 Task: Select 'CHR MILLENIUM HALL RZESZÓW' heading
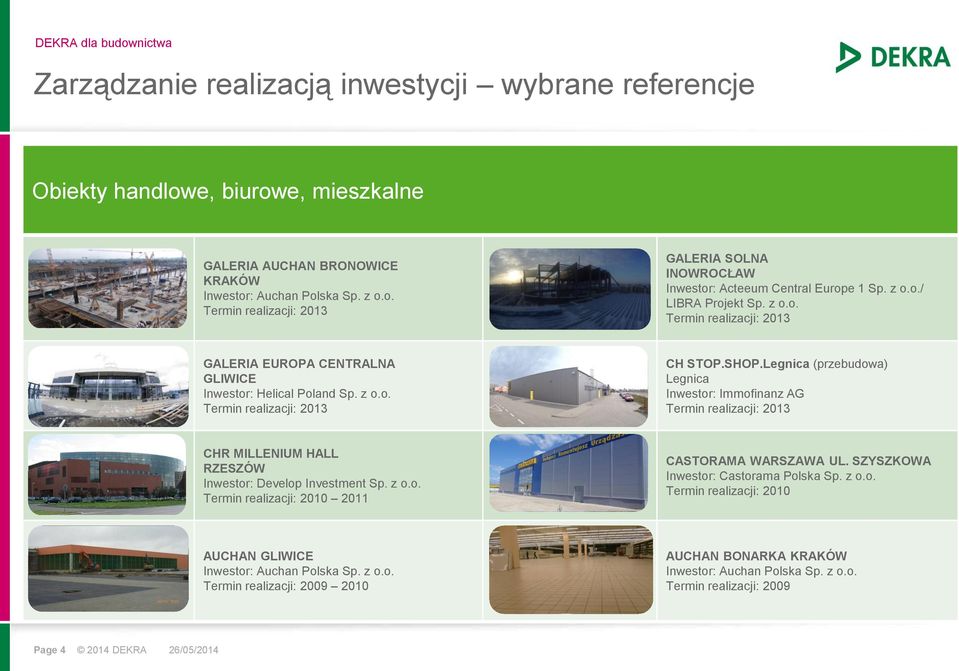point(270,461)
